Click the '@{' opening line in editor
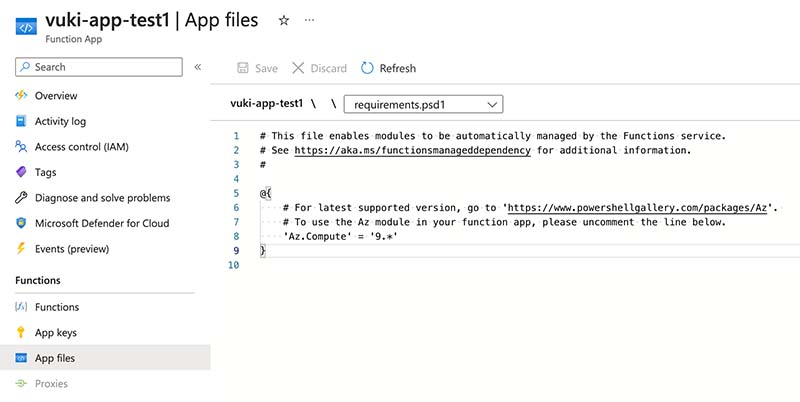 [x=265, y=193]
